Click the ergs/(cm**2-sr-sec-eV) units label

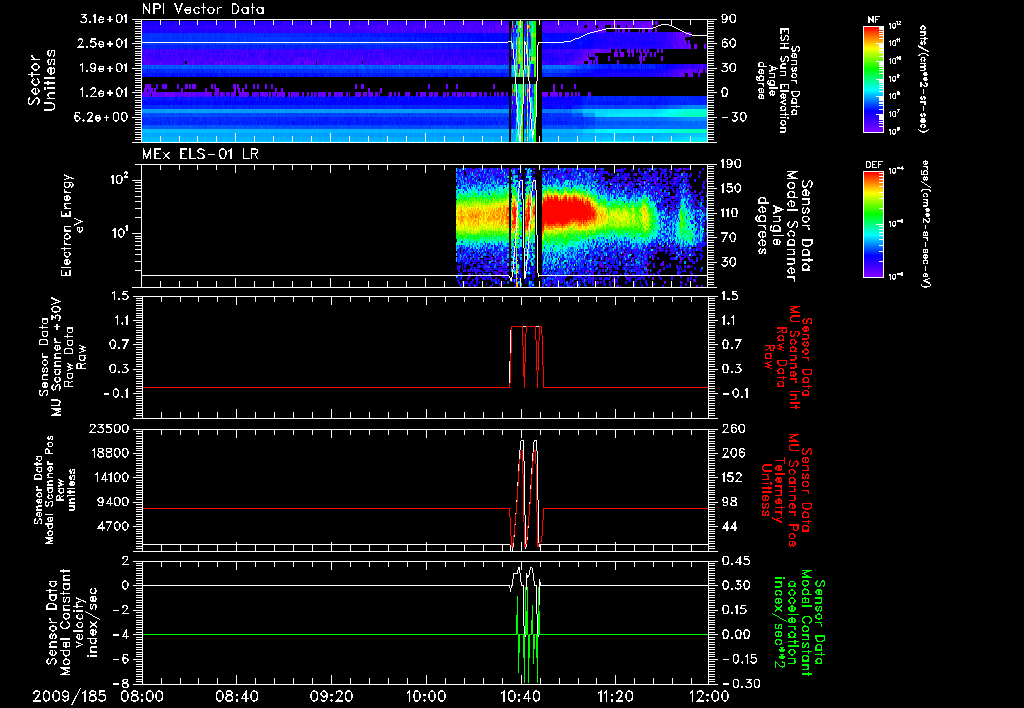[924, 222]
